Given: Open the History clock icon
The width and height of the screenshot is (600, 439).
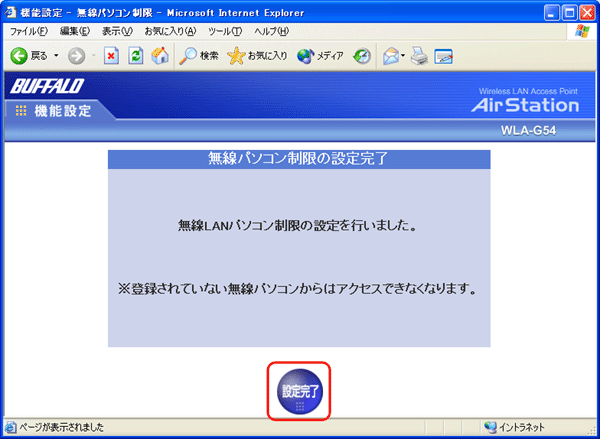Looking at the screenshot, I should (x=362, y=56).
